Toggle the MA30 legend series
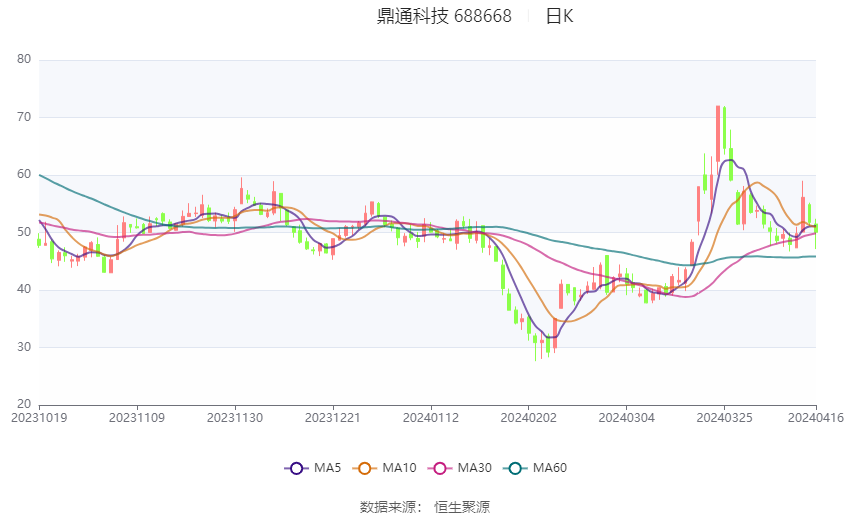850x517 pixels. [460, 468]
